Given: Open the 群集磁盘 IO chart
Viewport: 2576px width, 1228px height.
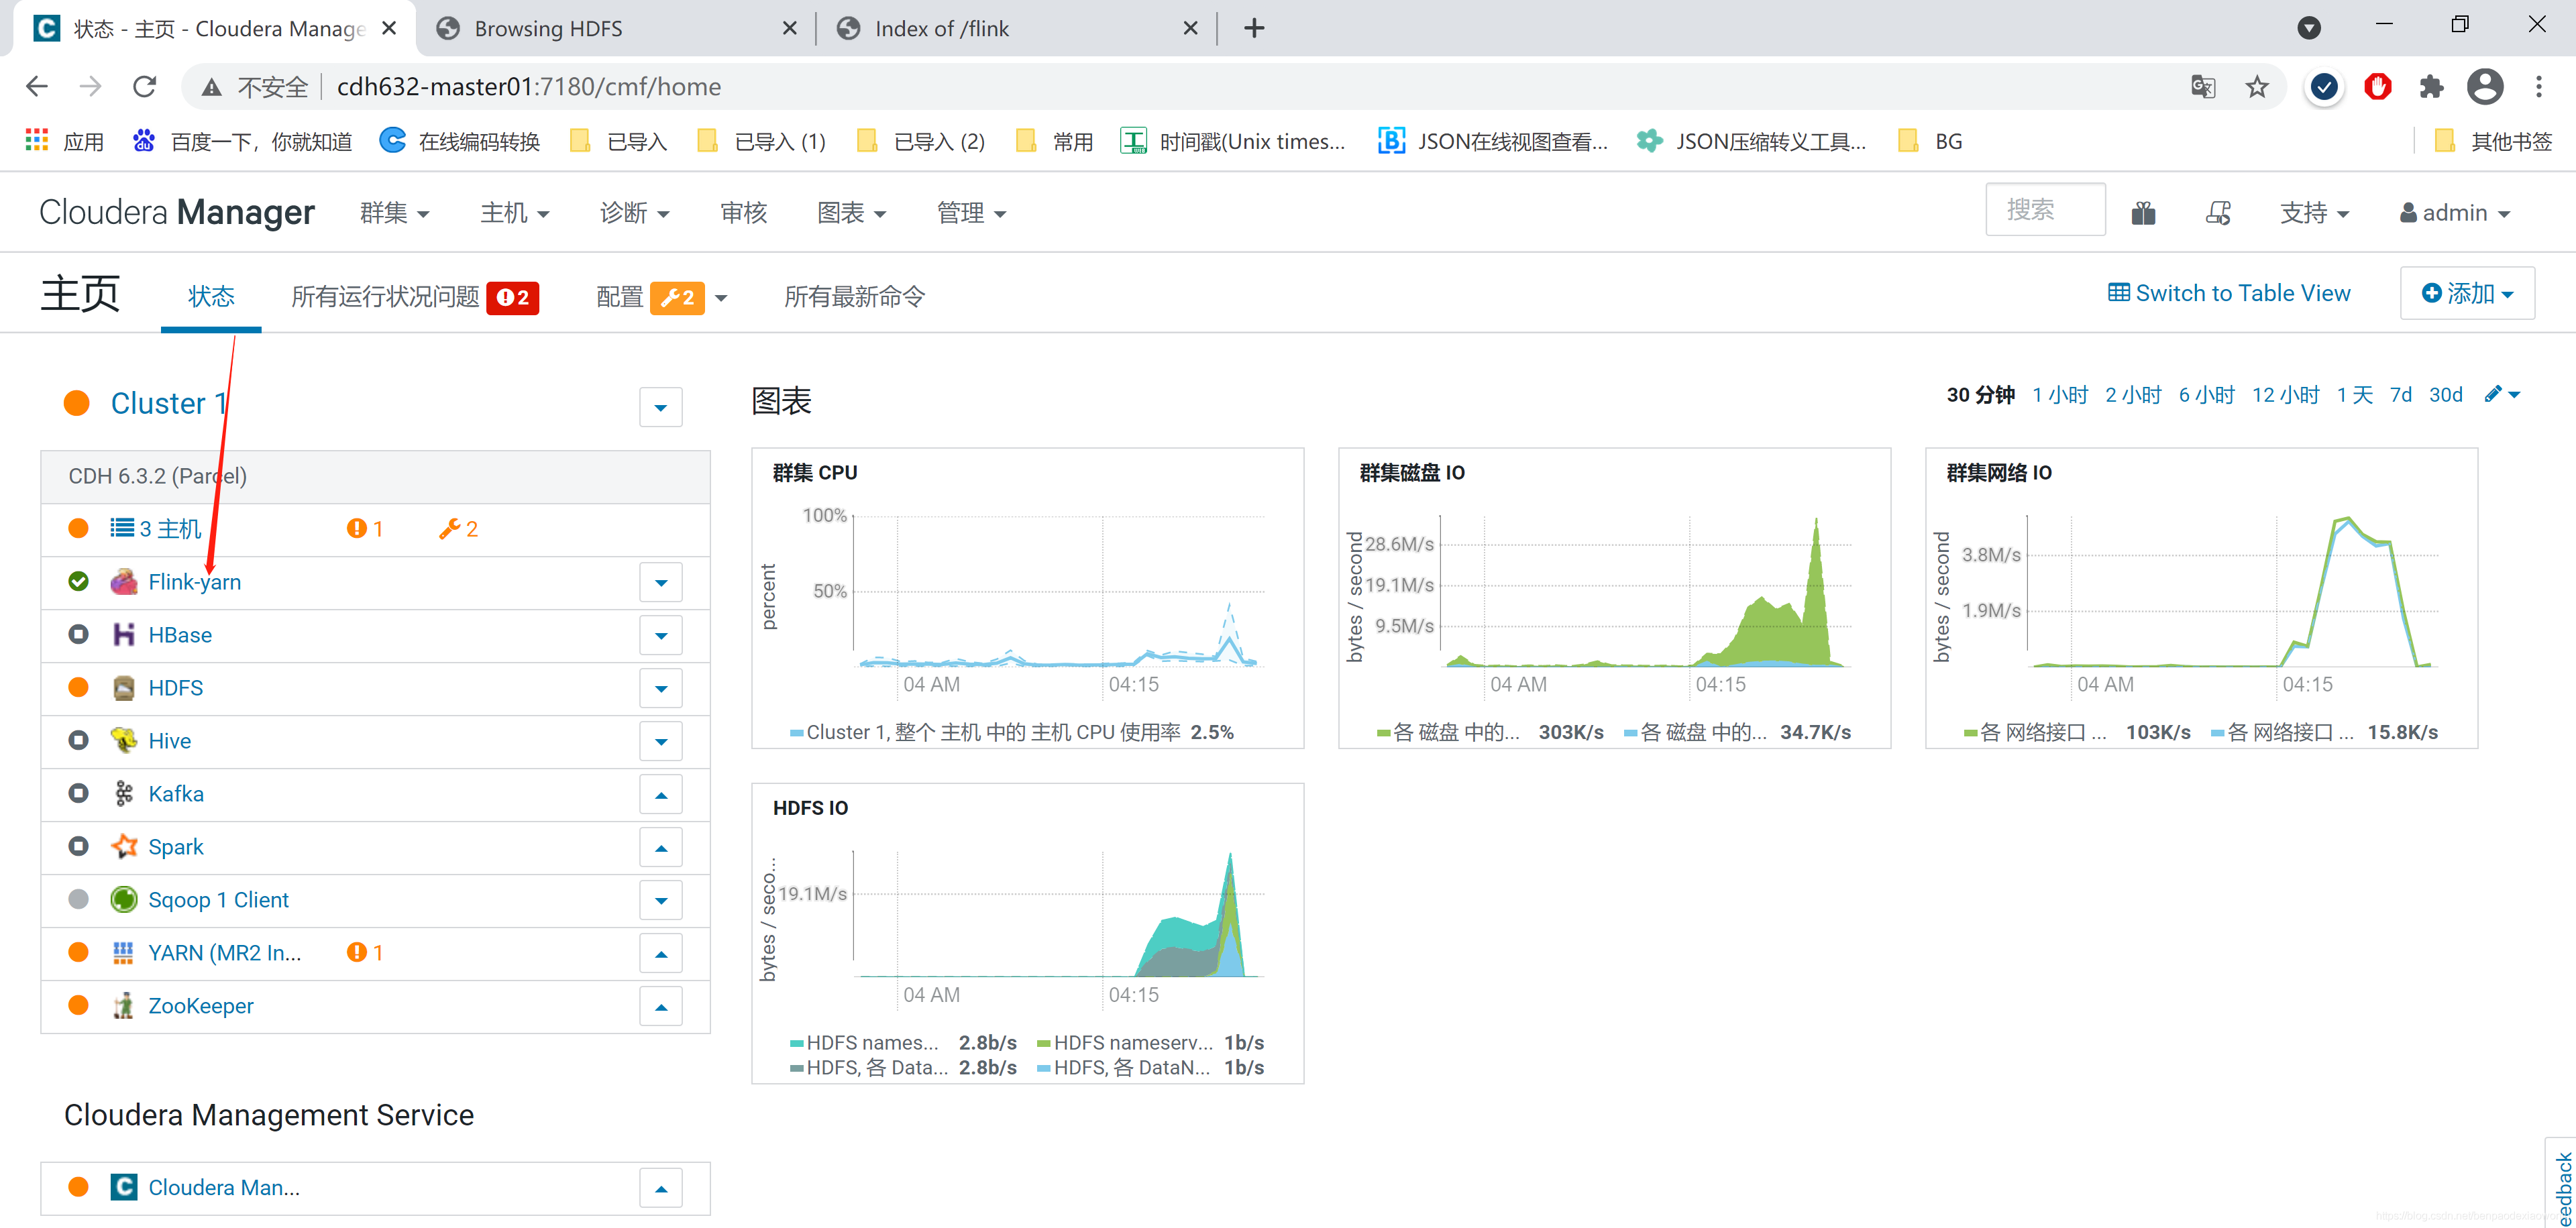Looking at the screenshot, I should [x=1614, y=598].
